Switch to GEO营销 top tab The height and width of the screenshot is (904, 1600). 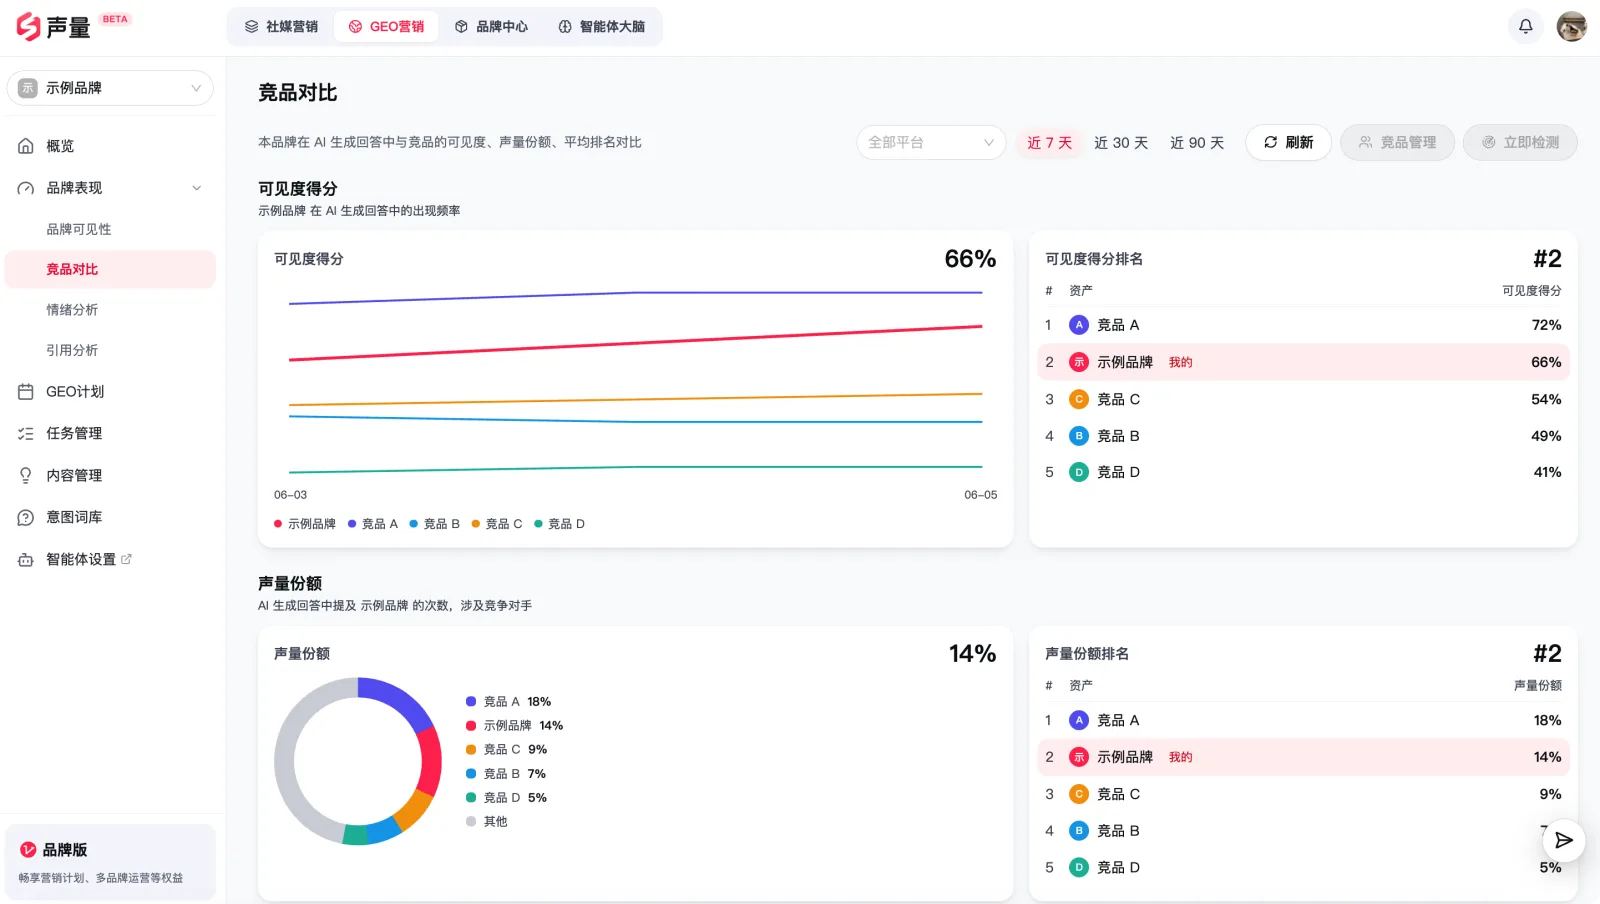[x=386, y=27]
